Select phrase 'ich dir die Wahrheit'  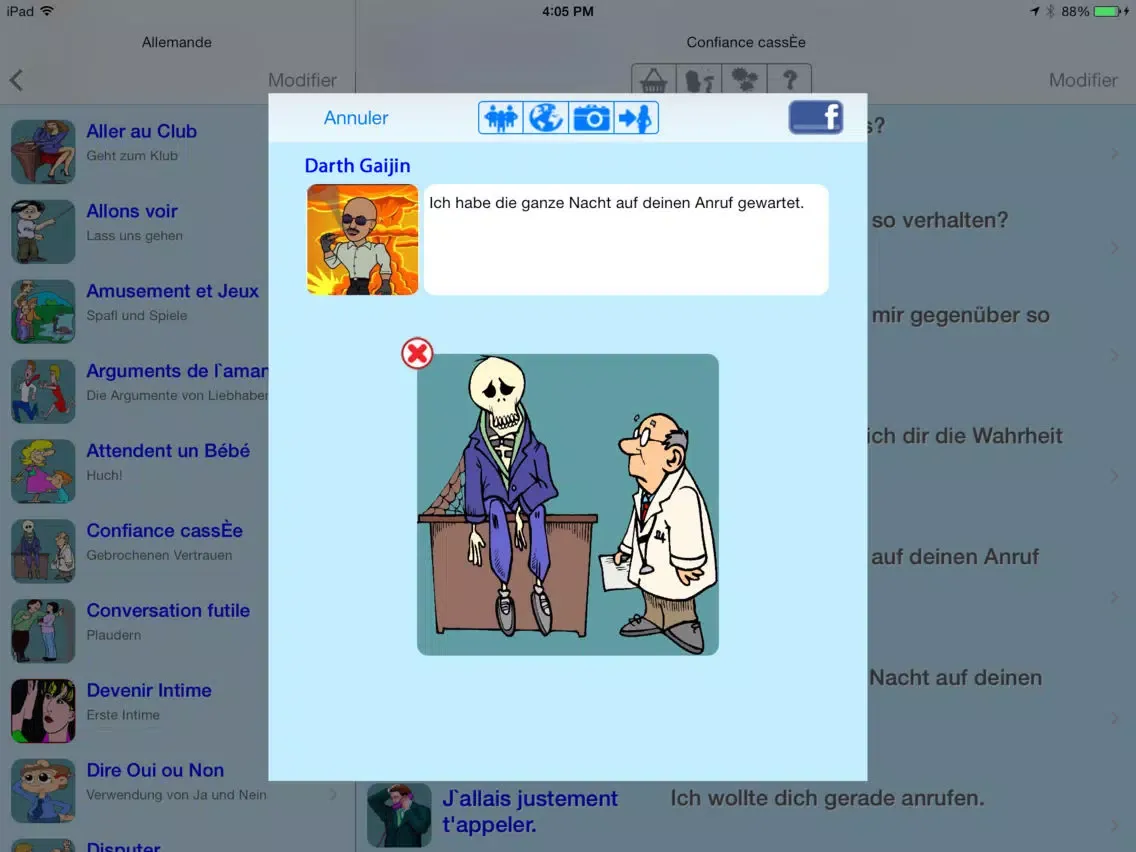[966, 435]
